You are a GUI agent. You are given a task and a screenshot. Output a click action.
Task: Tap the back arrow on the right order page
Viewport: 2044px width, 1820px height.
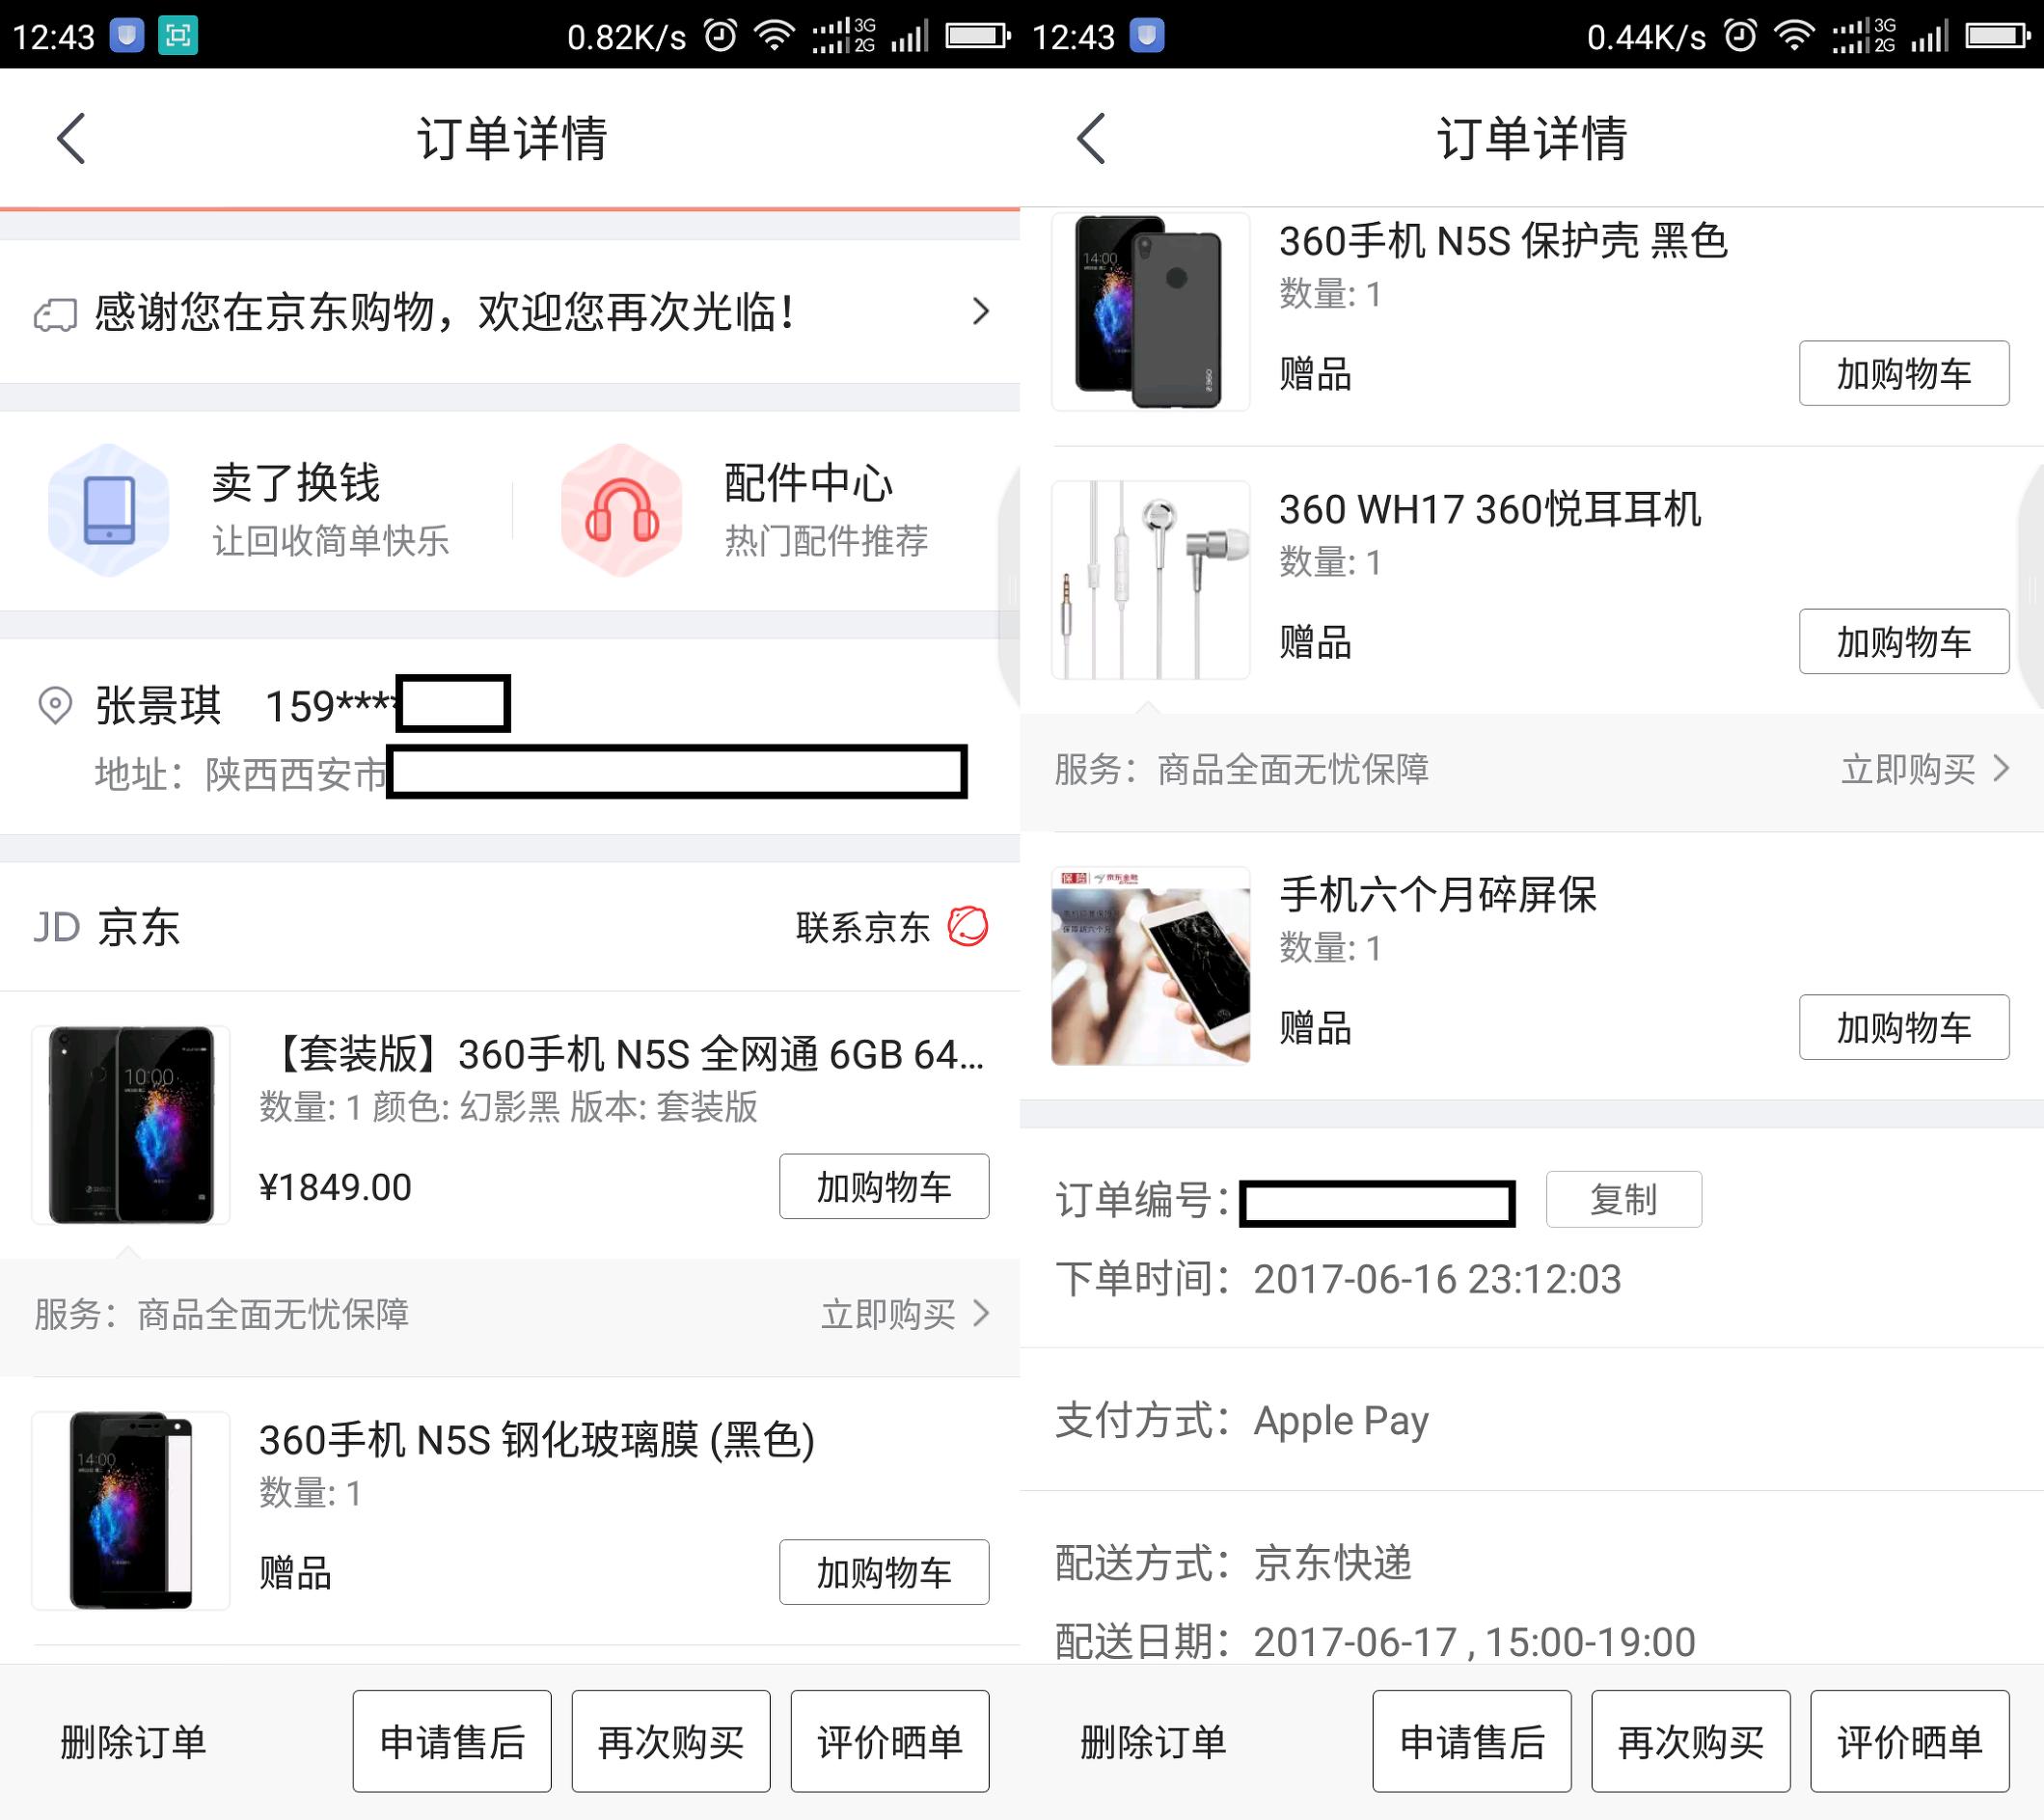pyautogui.click(x=1090, y=139)
